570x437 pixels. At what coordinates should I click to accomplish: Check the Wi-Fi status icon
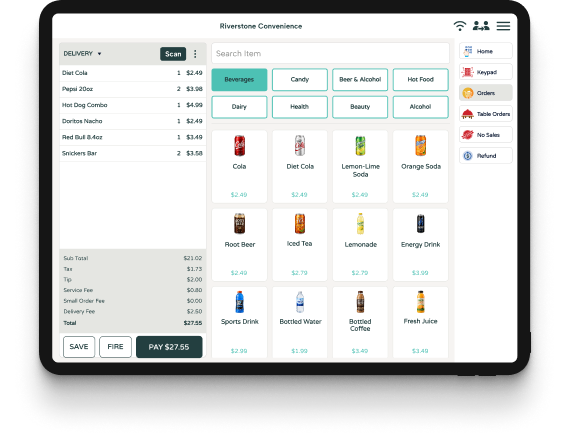[x=460, y=26]
